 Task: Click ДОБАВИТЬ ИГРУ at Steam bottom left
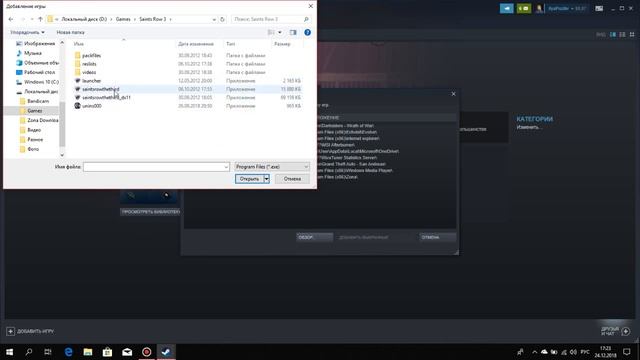(x=30, y=331)
